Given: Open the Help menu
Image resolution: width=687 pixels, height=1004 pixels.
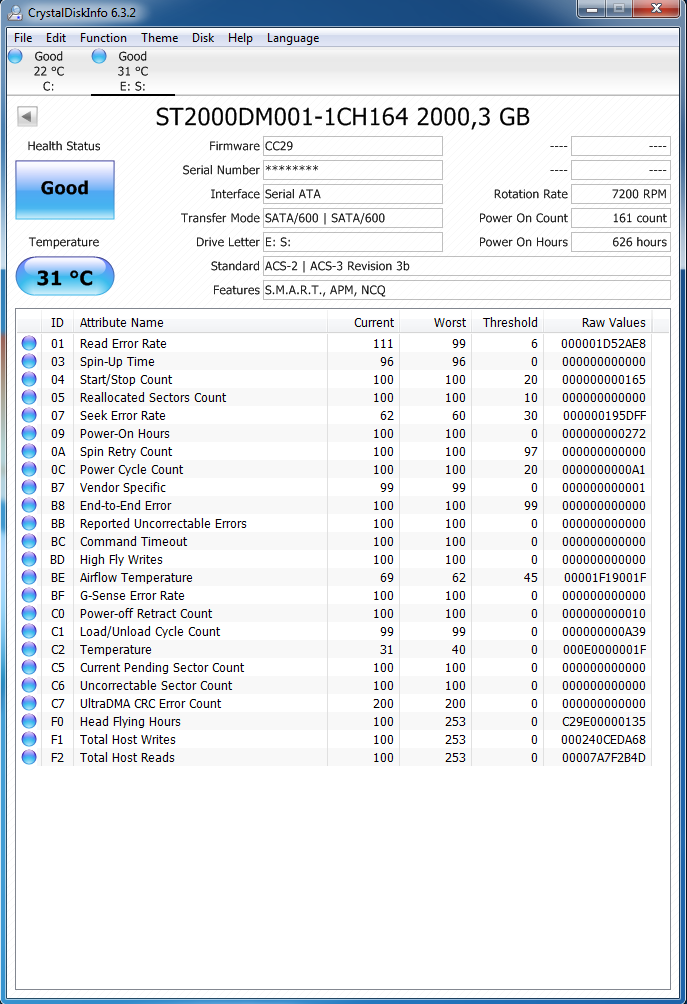Looking at the screenshot, I should pos(240,38).
